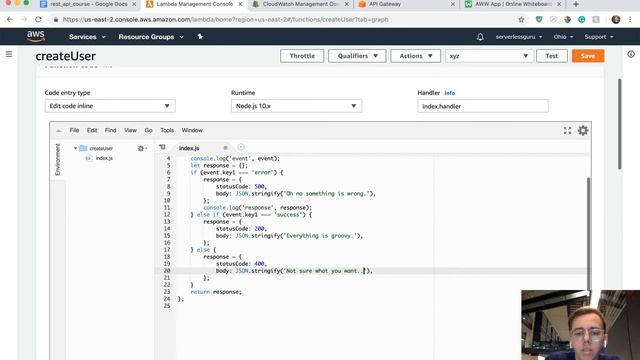Click code line number 20
The width and height of the screenshot is (640, 360).
click(x=167, y=271)
